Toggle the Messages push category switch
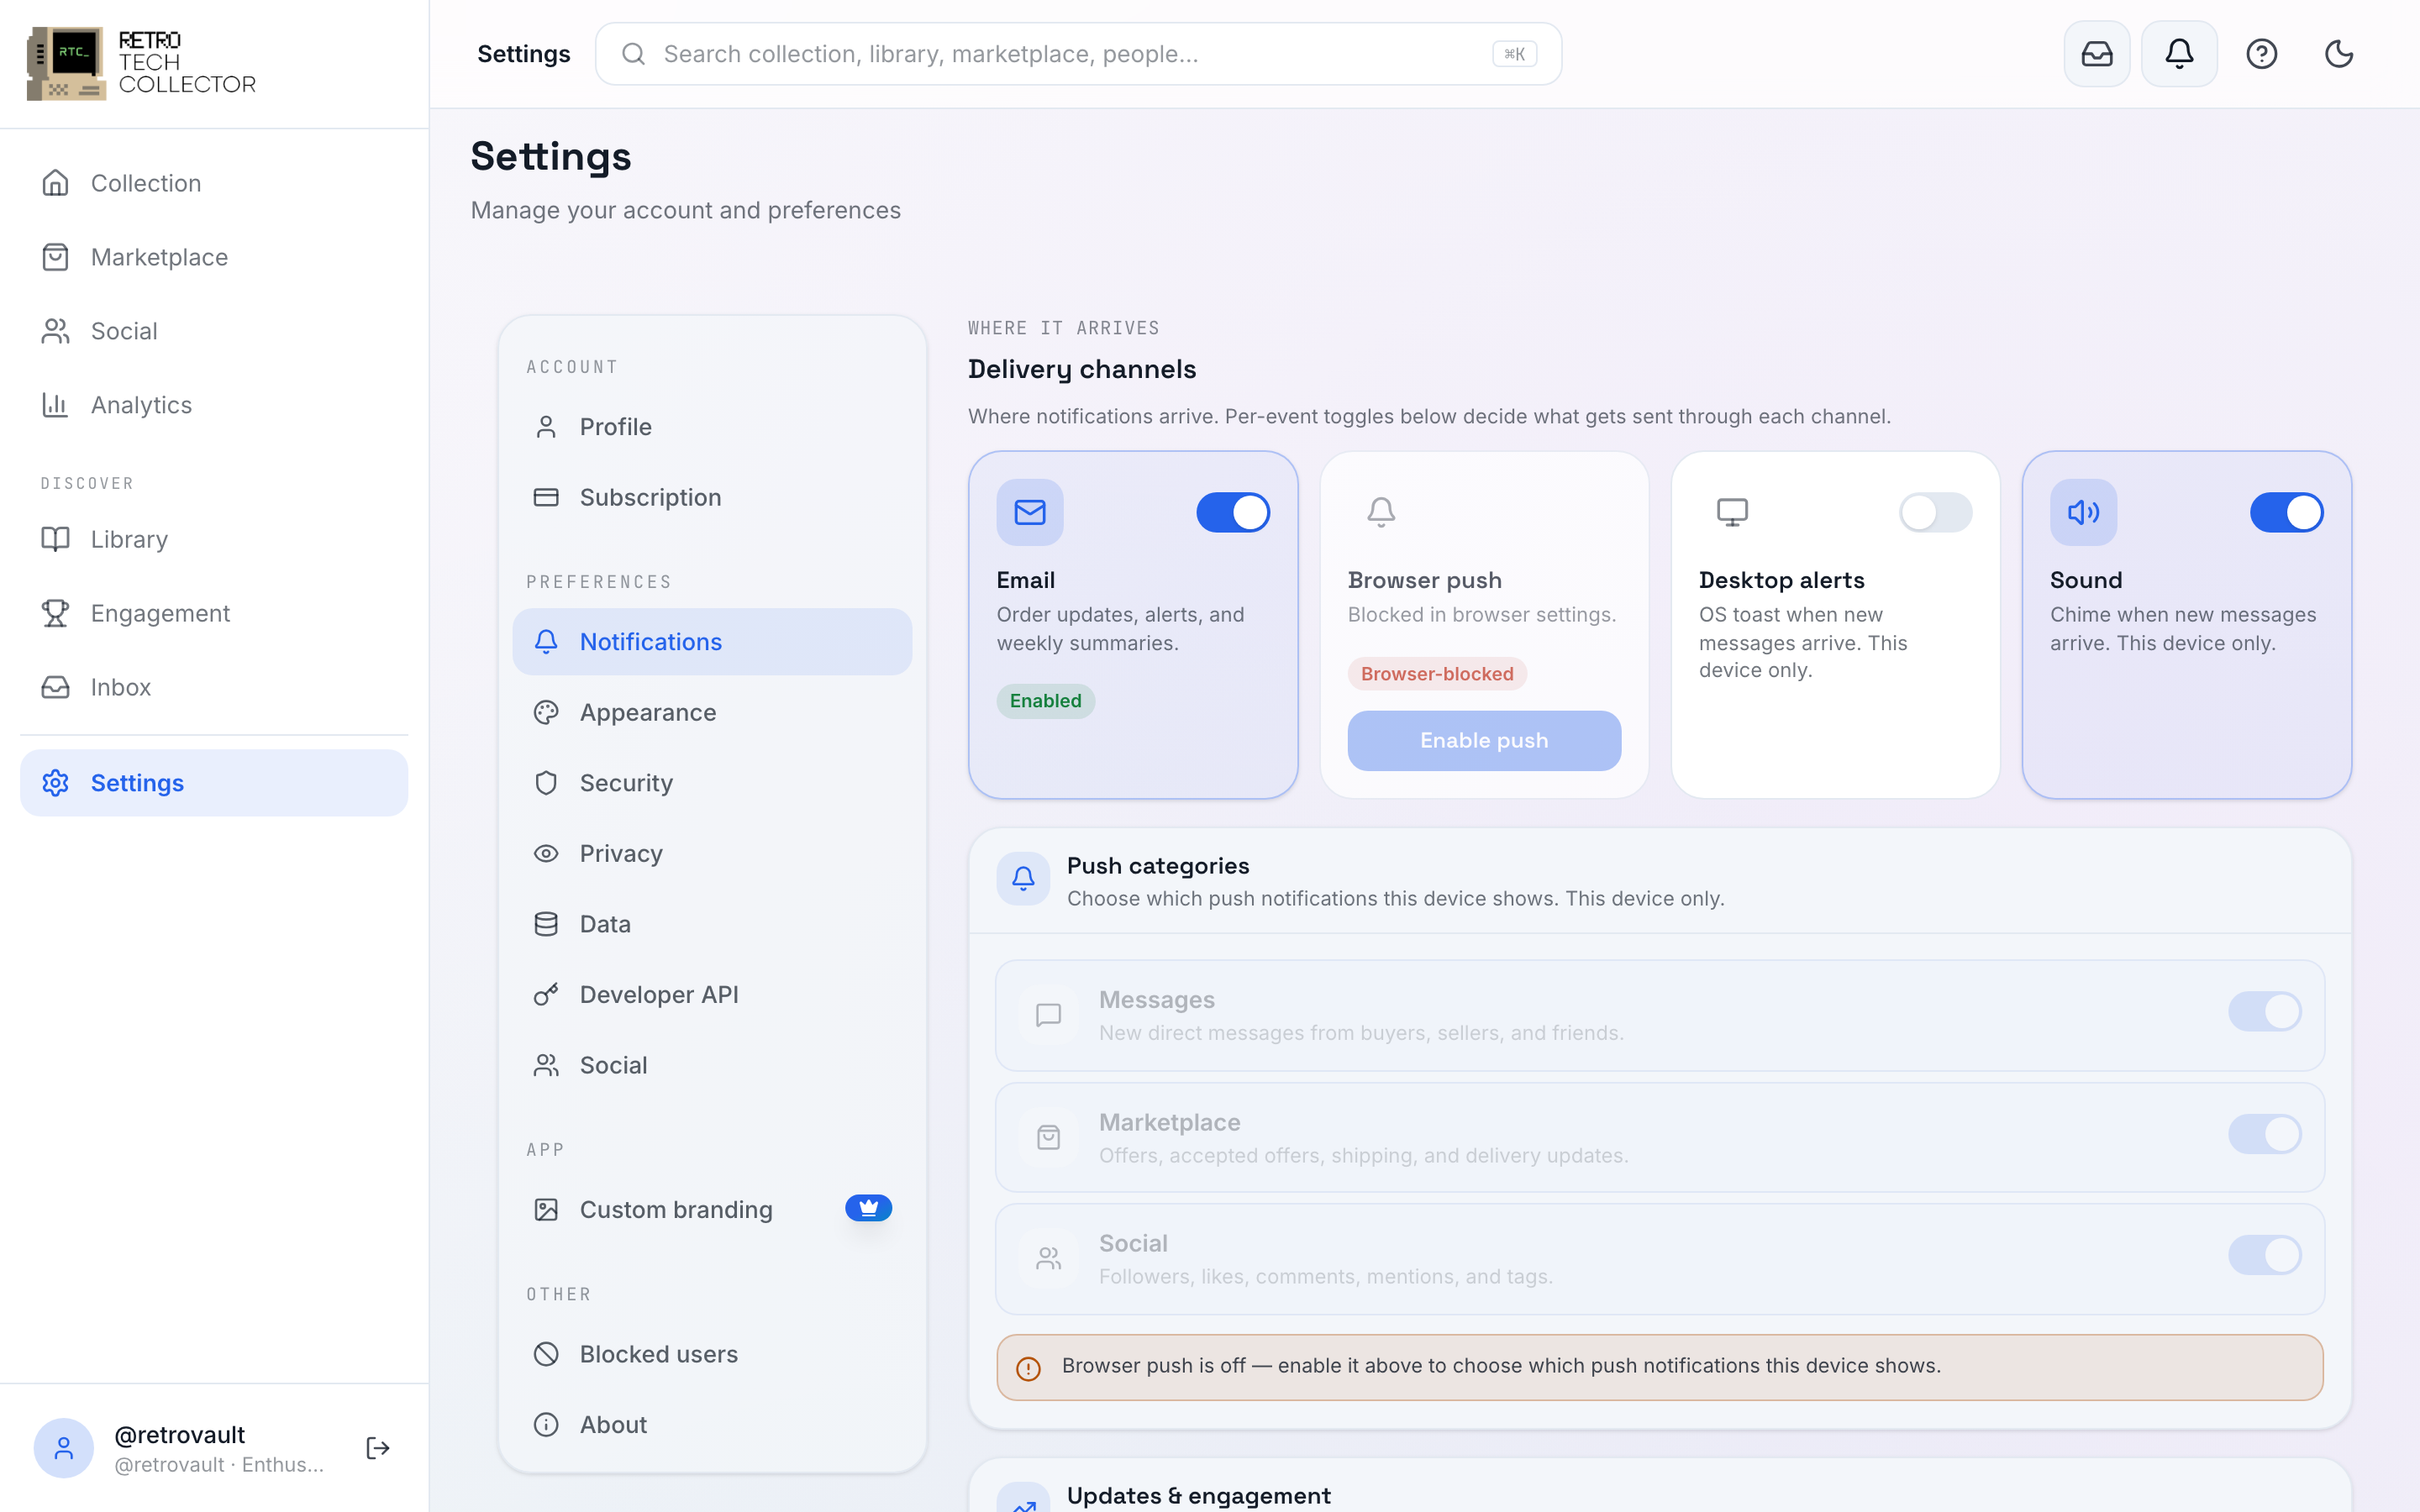Viewport: 2420px width, 1512px height. (2264, 1011)
